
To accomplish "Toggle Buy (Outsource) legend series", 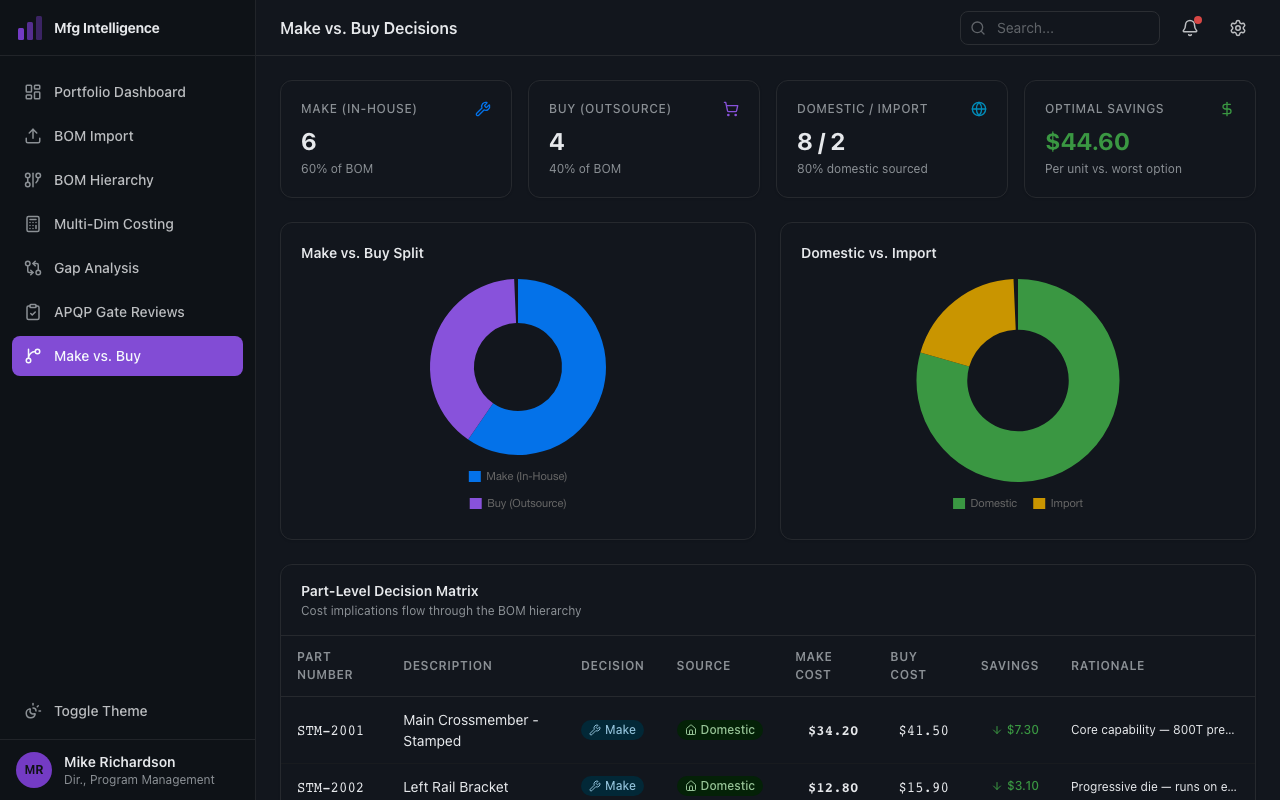I will (517, 504).
